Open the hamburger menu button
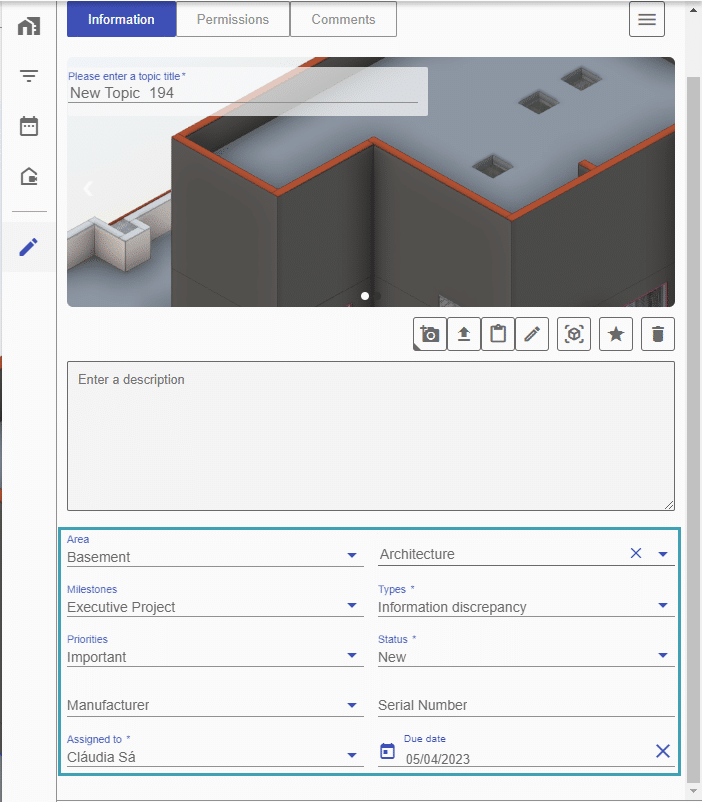Image resolution: width=702 pixels, height=802 pixels. coord(647,19)
